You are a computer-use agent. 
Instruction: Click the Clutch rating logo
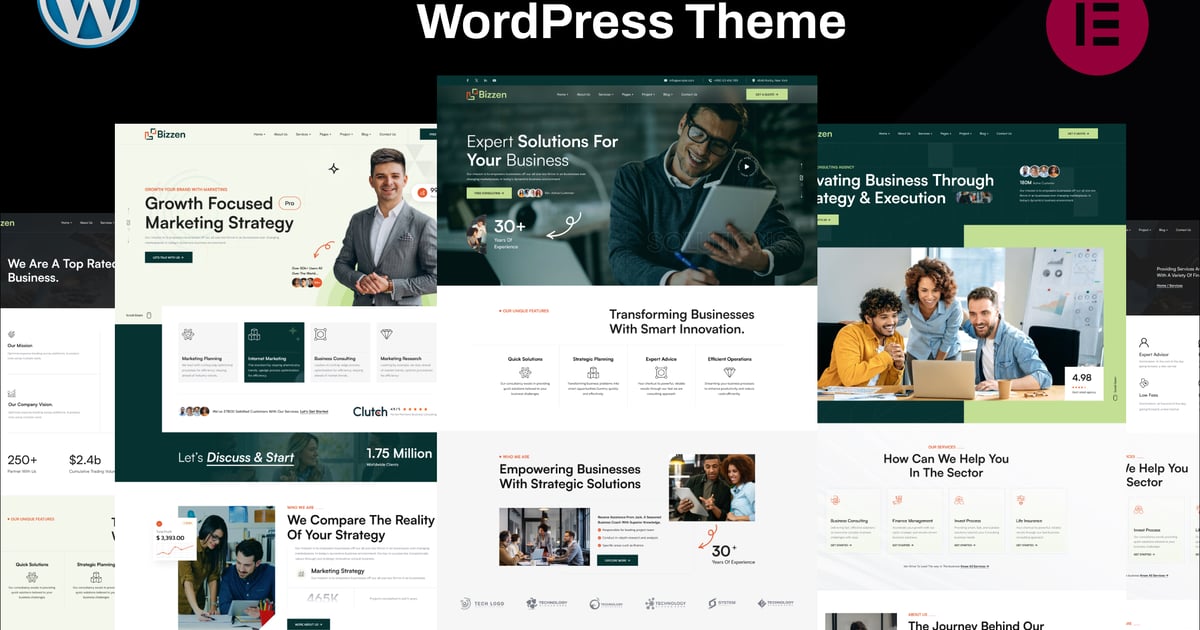(370, 411)
